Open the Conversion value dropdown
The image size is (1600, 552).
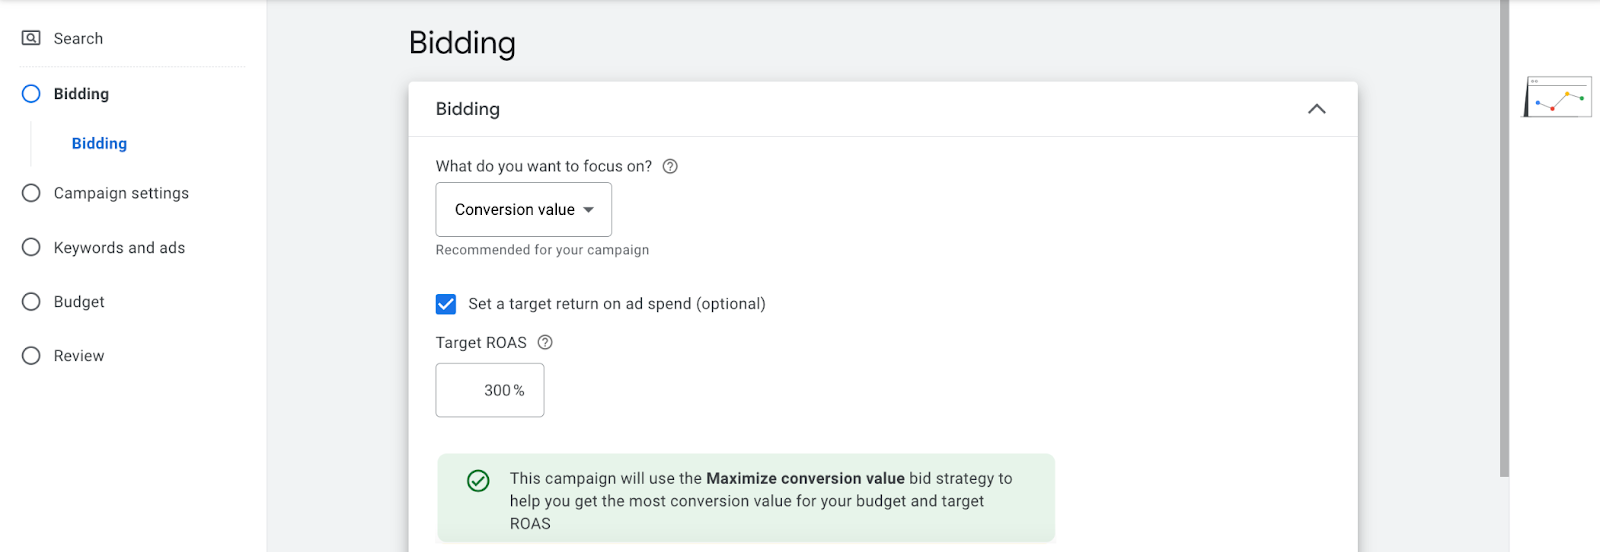click(524, 210)
